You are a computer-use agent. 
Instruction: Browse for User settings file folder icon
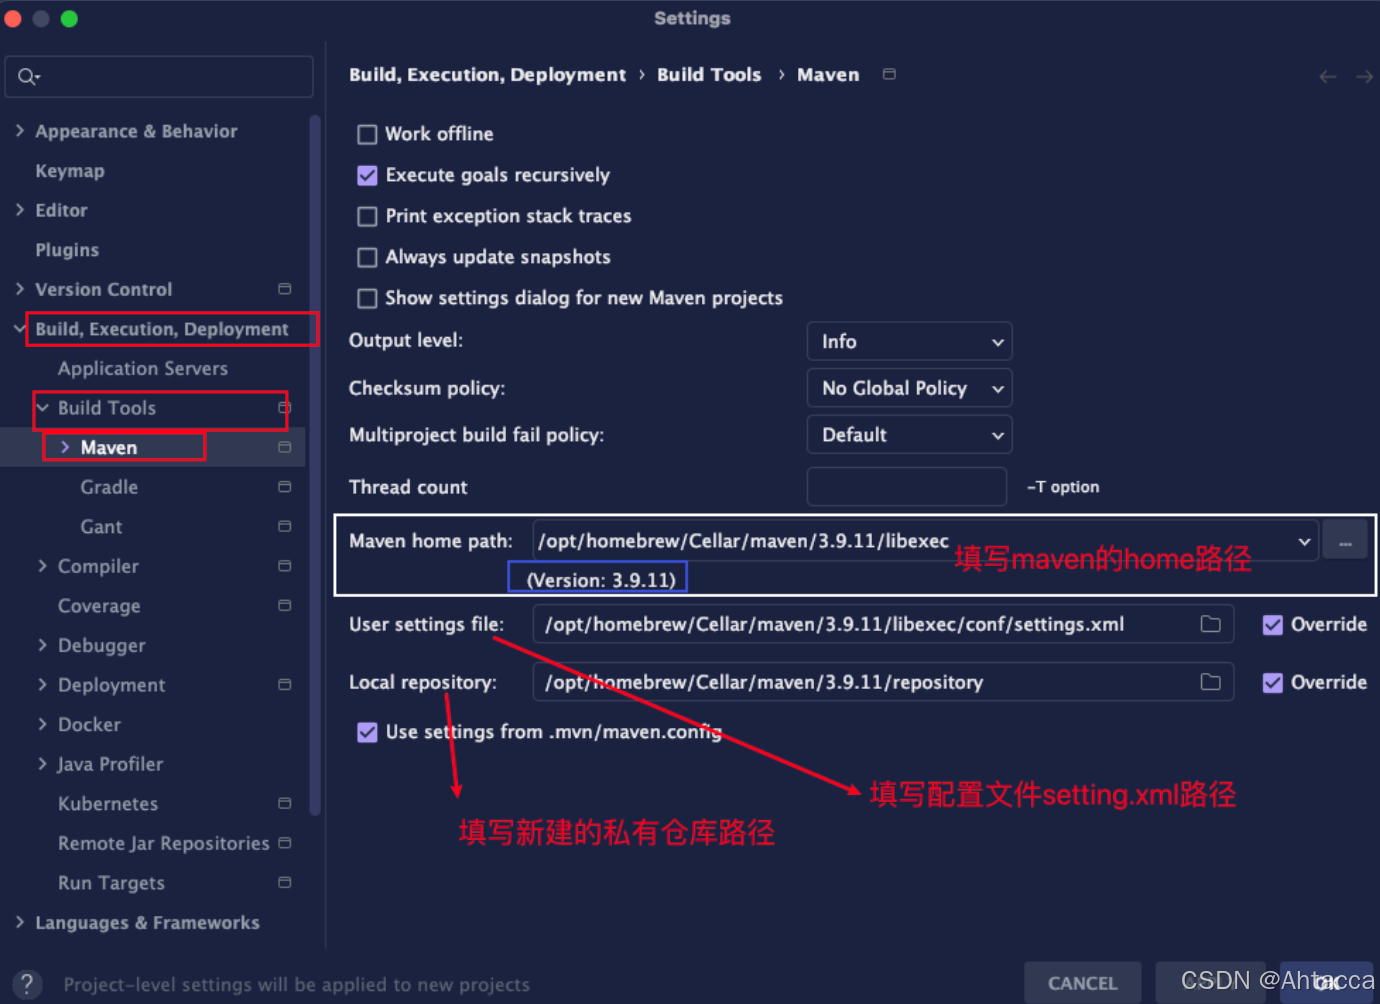tap(1211, 624)
